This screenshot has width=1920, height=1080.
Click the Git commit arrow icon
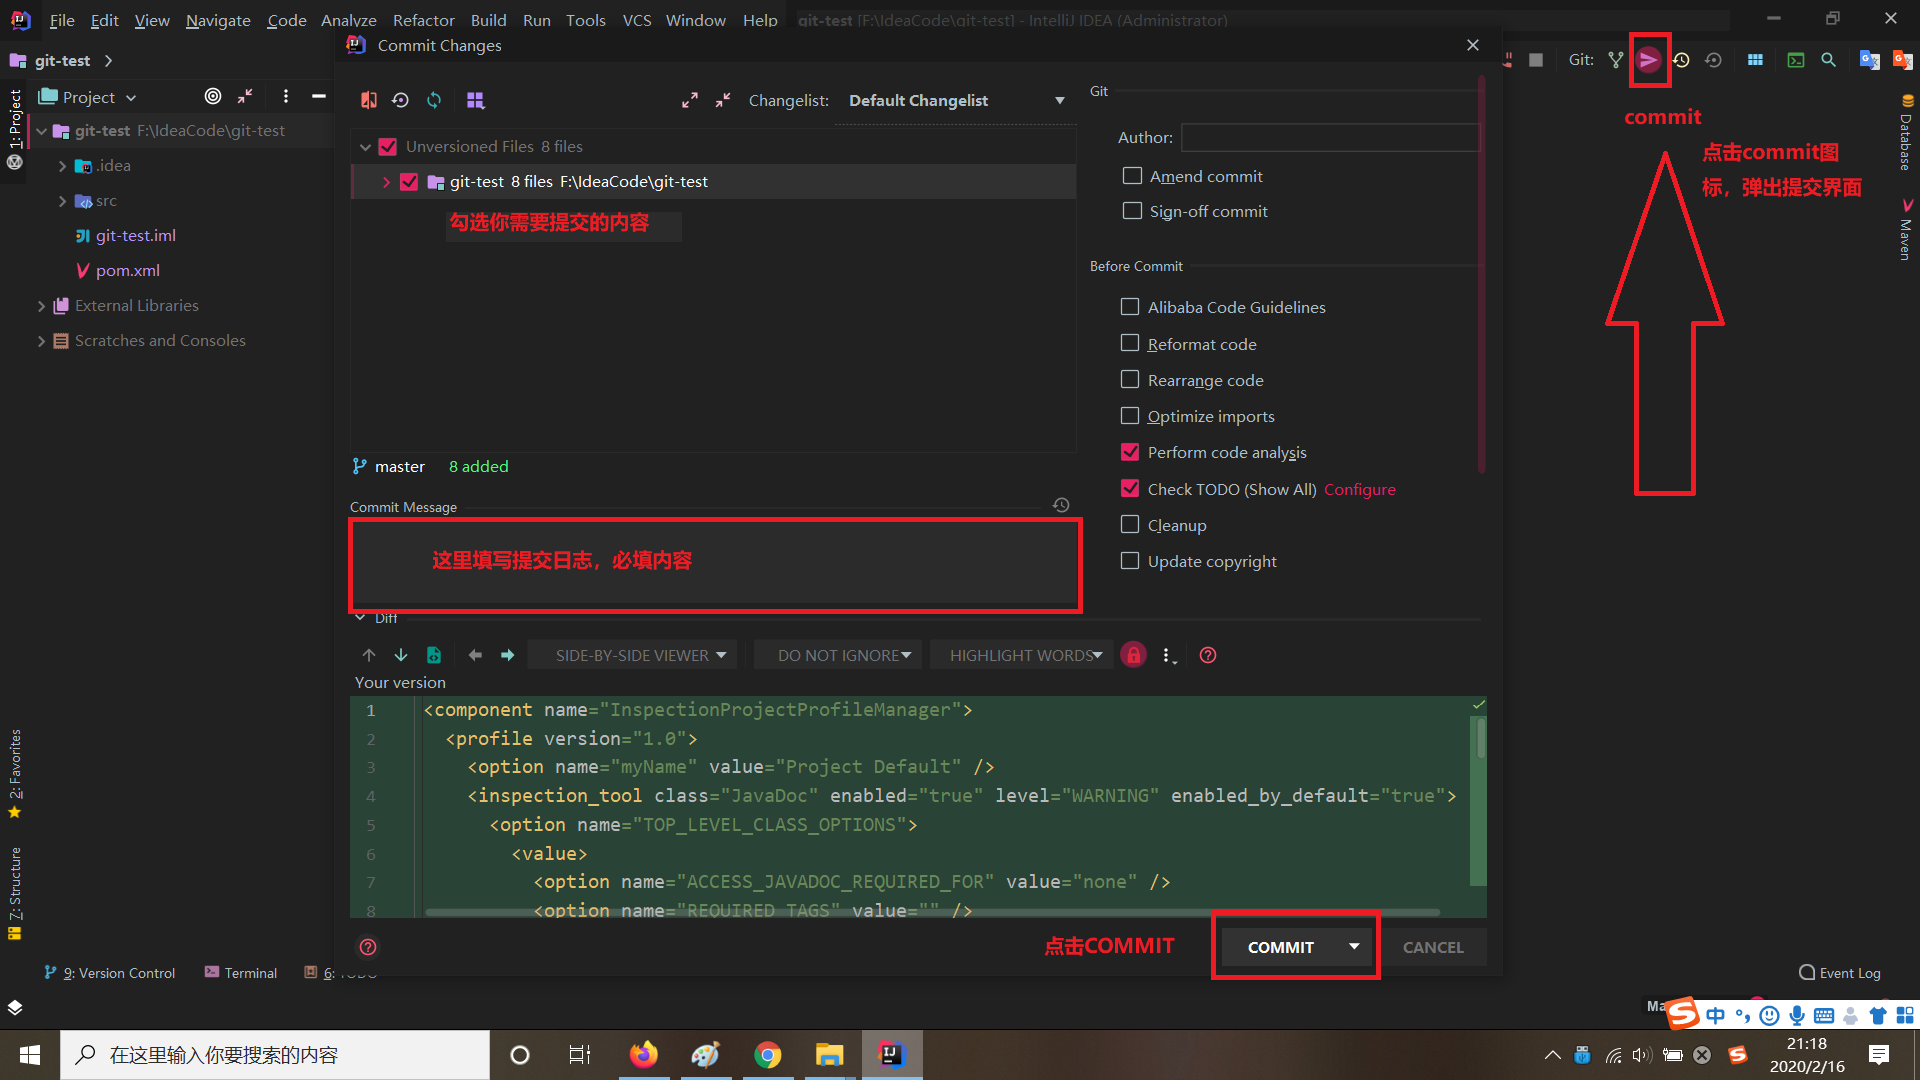[x=1648, y=60]
